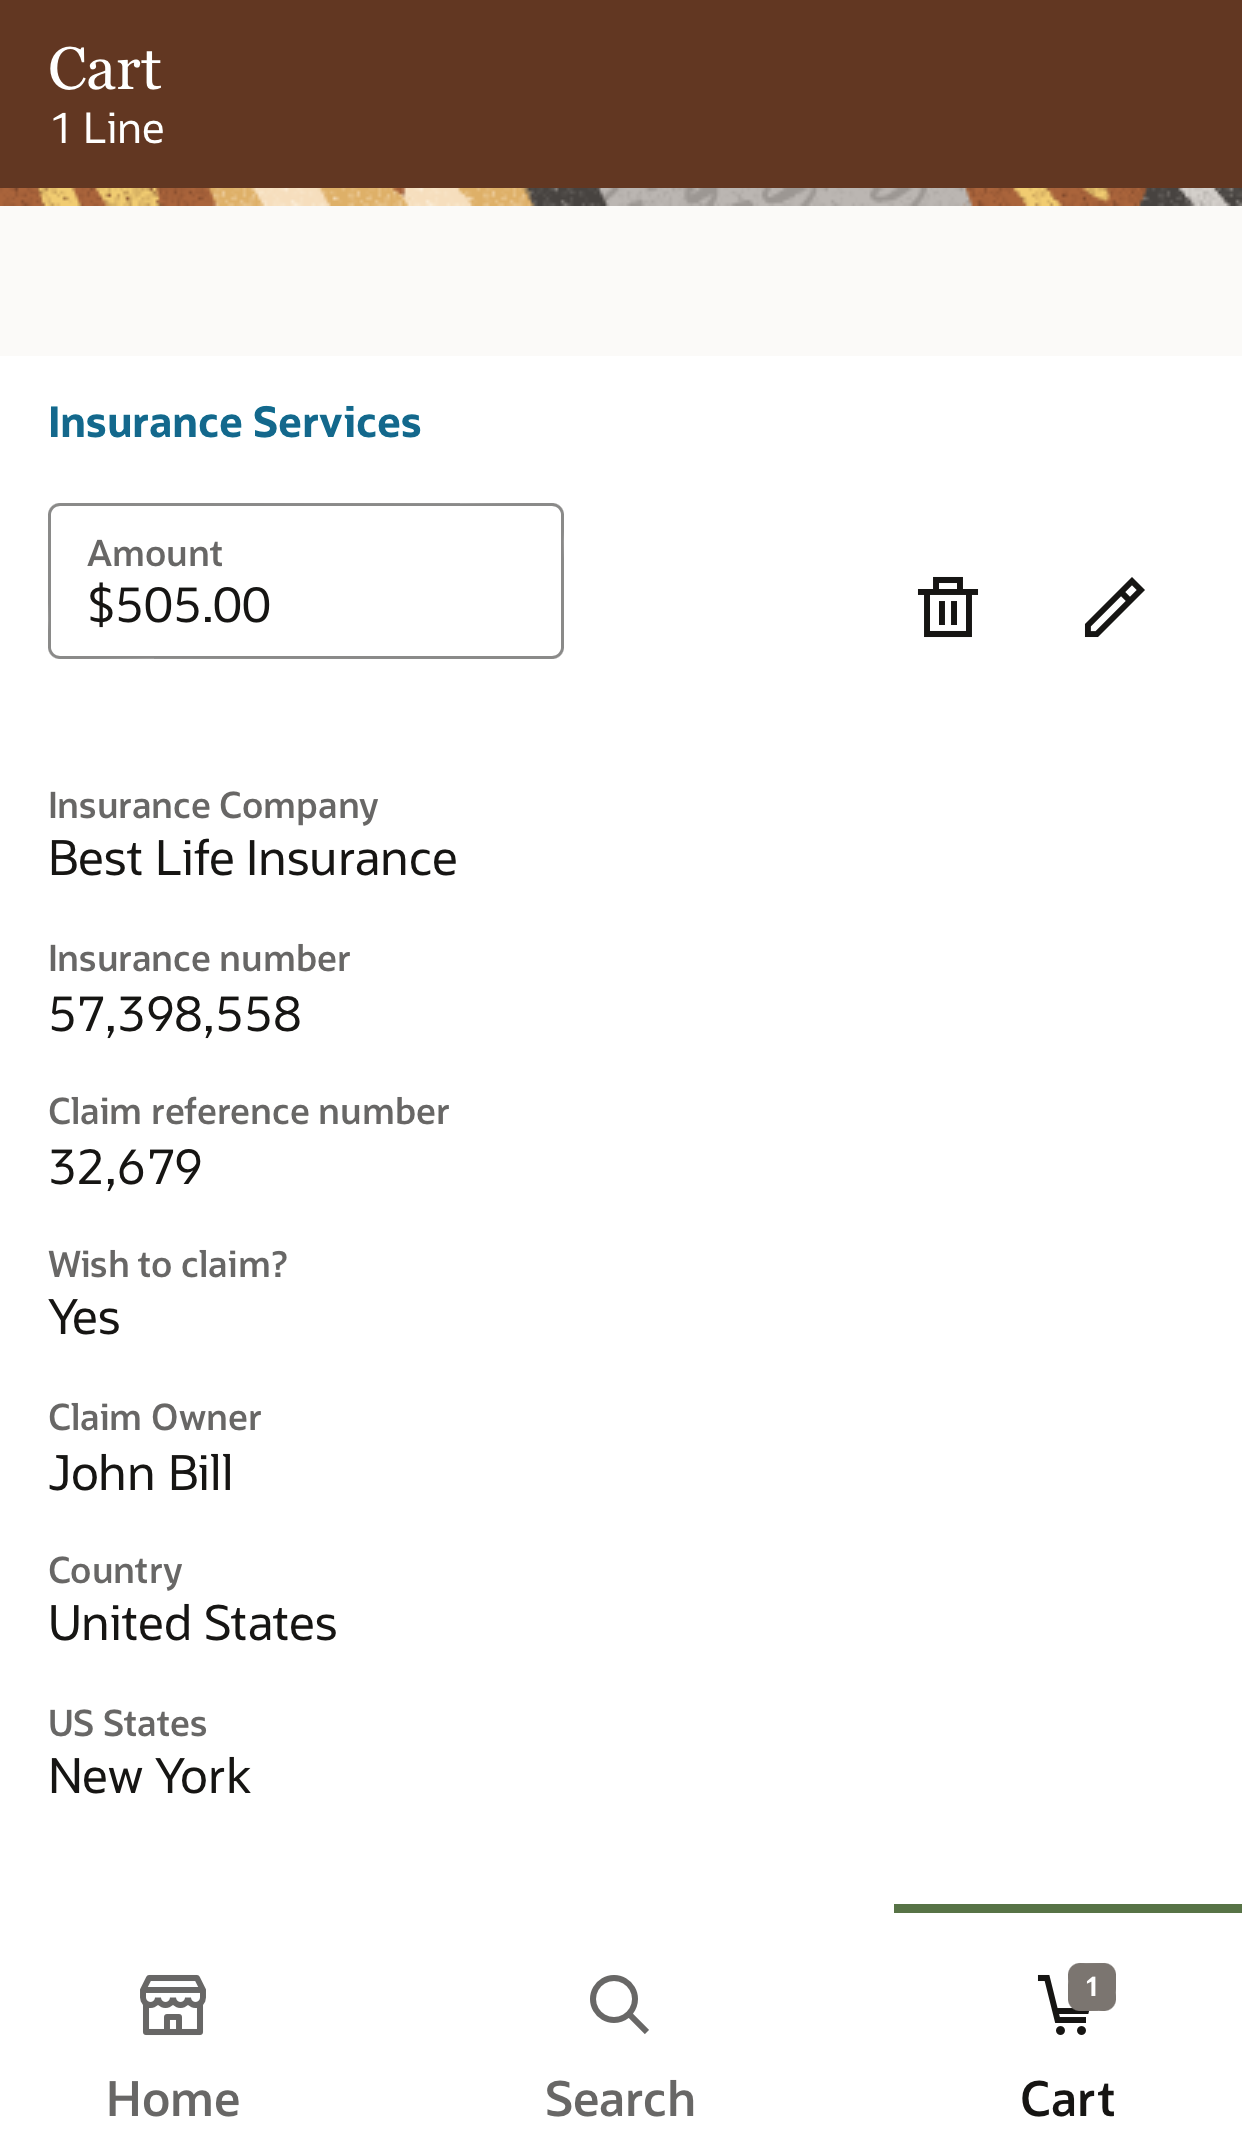Click the "1 Line" subtitle
Viewport: 1242px width, 2142px height.
point(108,129)
